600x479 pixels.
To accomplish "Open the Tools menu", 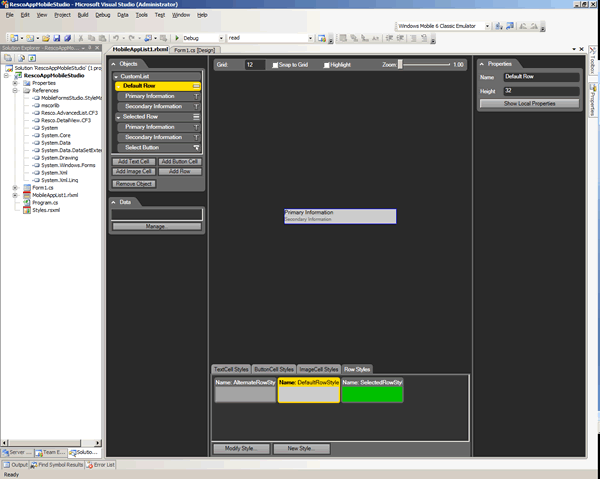I will pyautogui.click(x=142, y=15).
